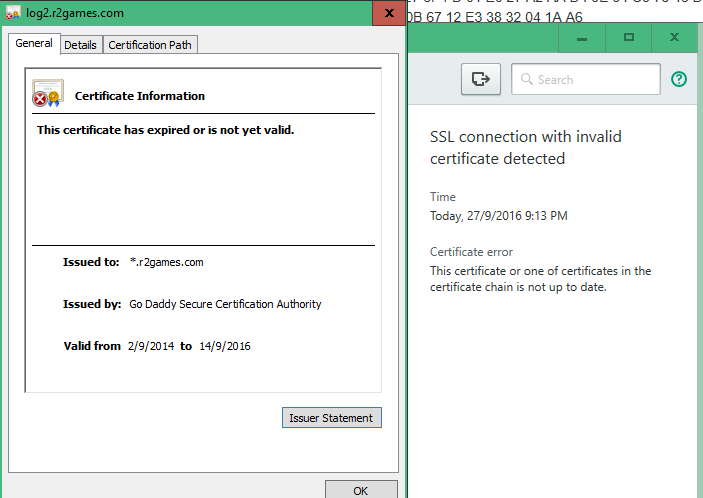Click the export icon beside the search box
Image resolution: width=703 pixels, height=498 pixels.
tap(480, 80)
